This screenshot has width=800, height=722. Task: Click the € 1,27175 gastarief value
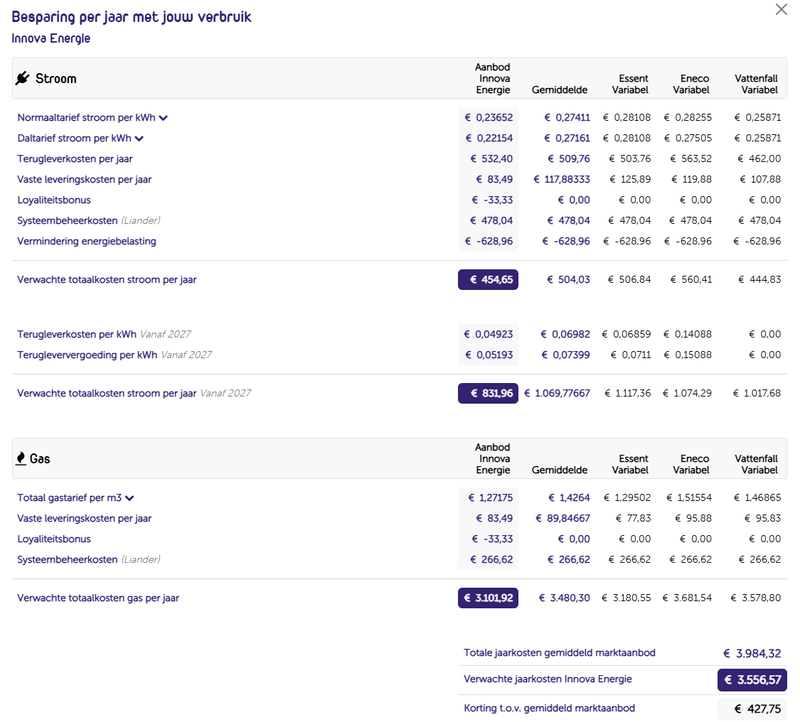(x=490, y=497)
